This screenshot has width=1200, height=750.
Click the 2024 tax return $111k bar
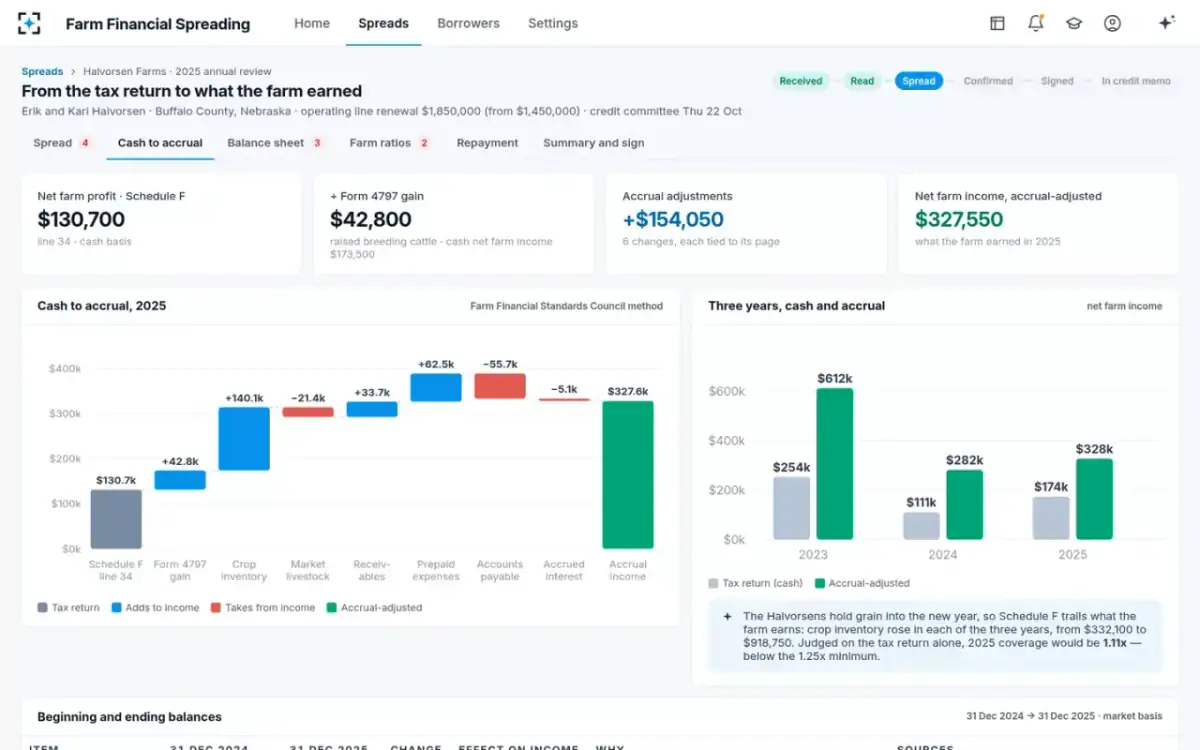coord(921,526)
